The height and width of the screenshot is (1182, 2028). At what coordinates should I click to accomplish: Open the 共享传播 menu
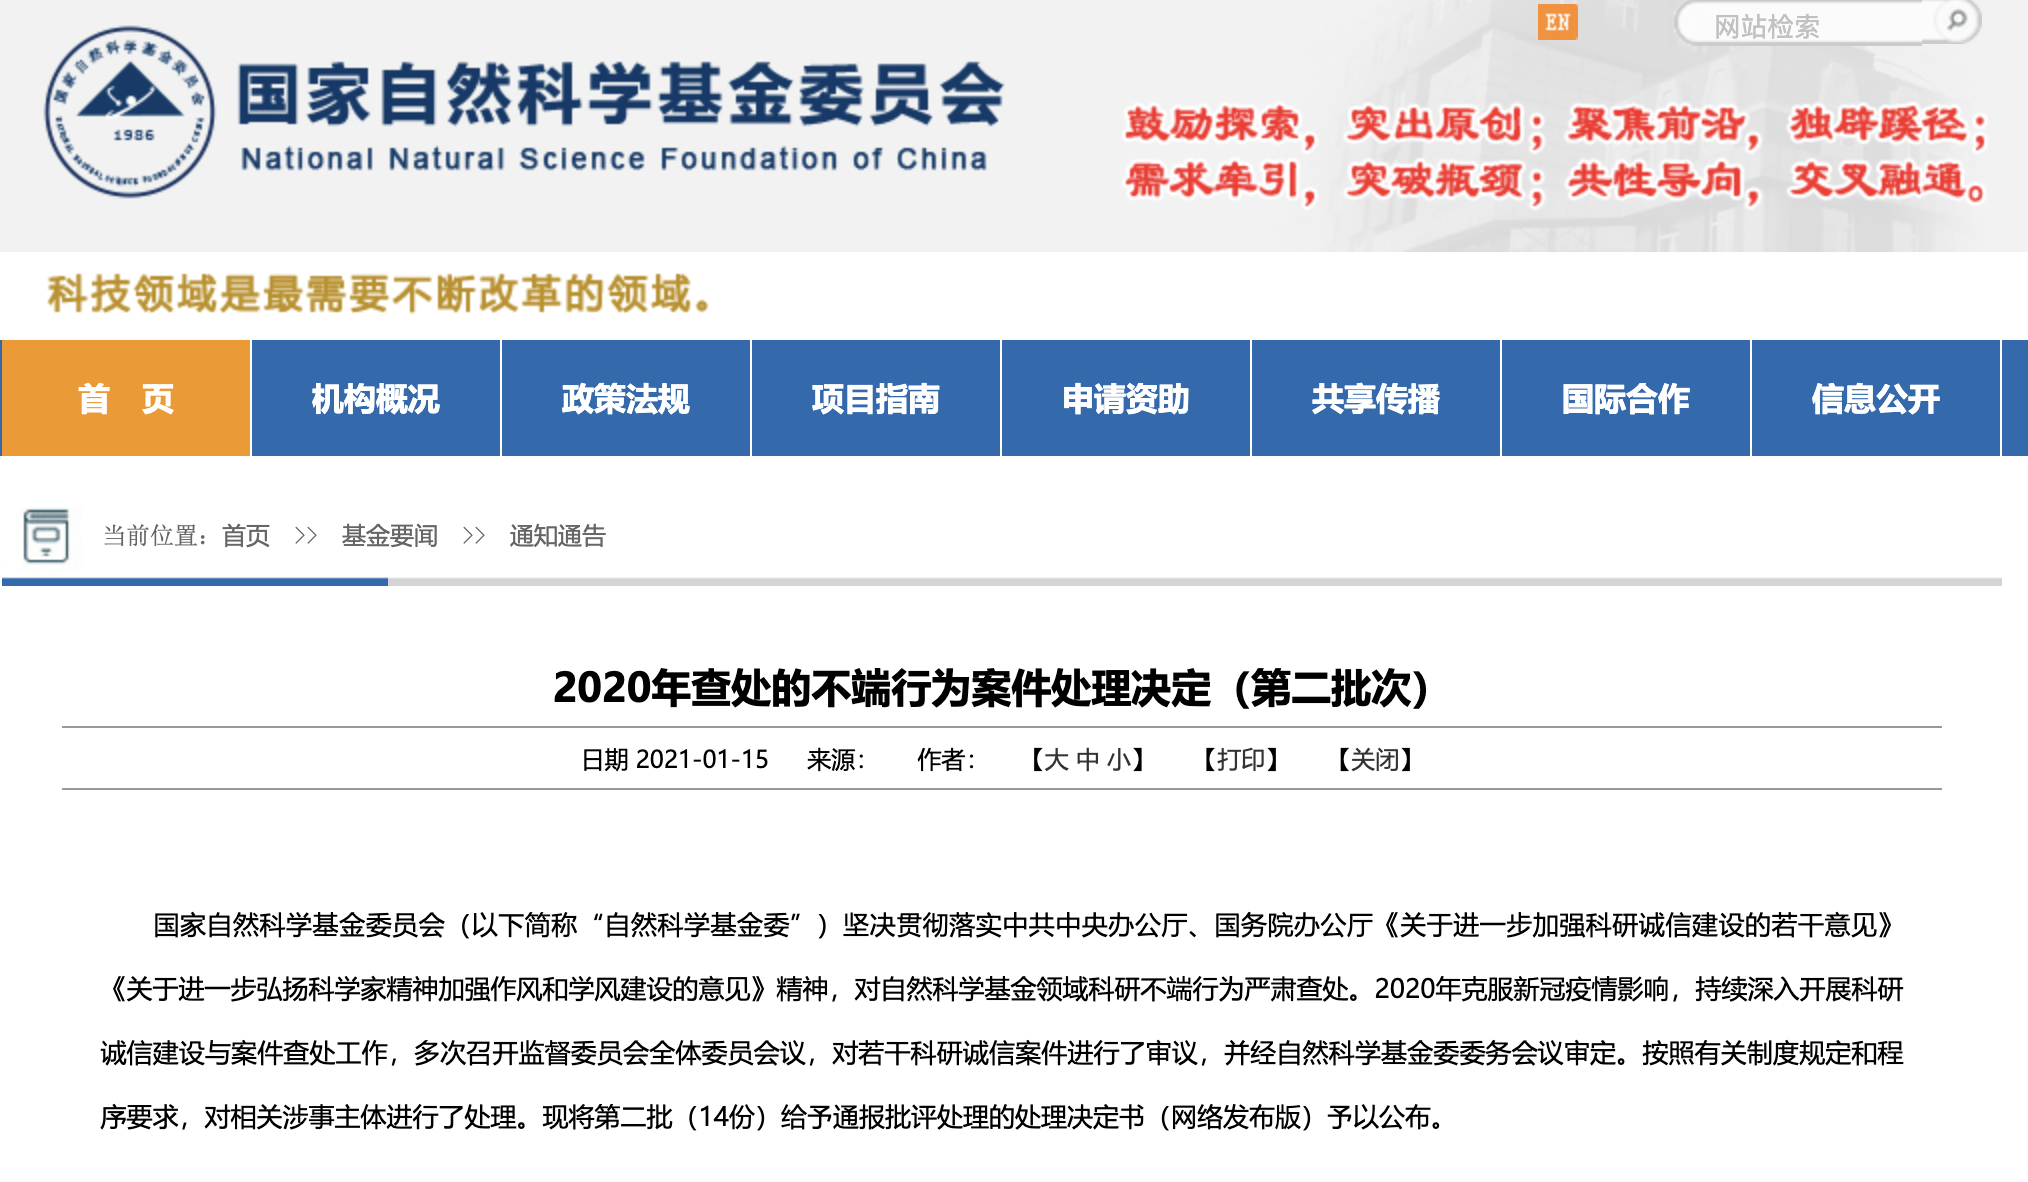[x=1376, y=398]
